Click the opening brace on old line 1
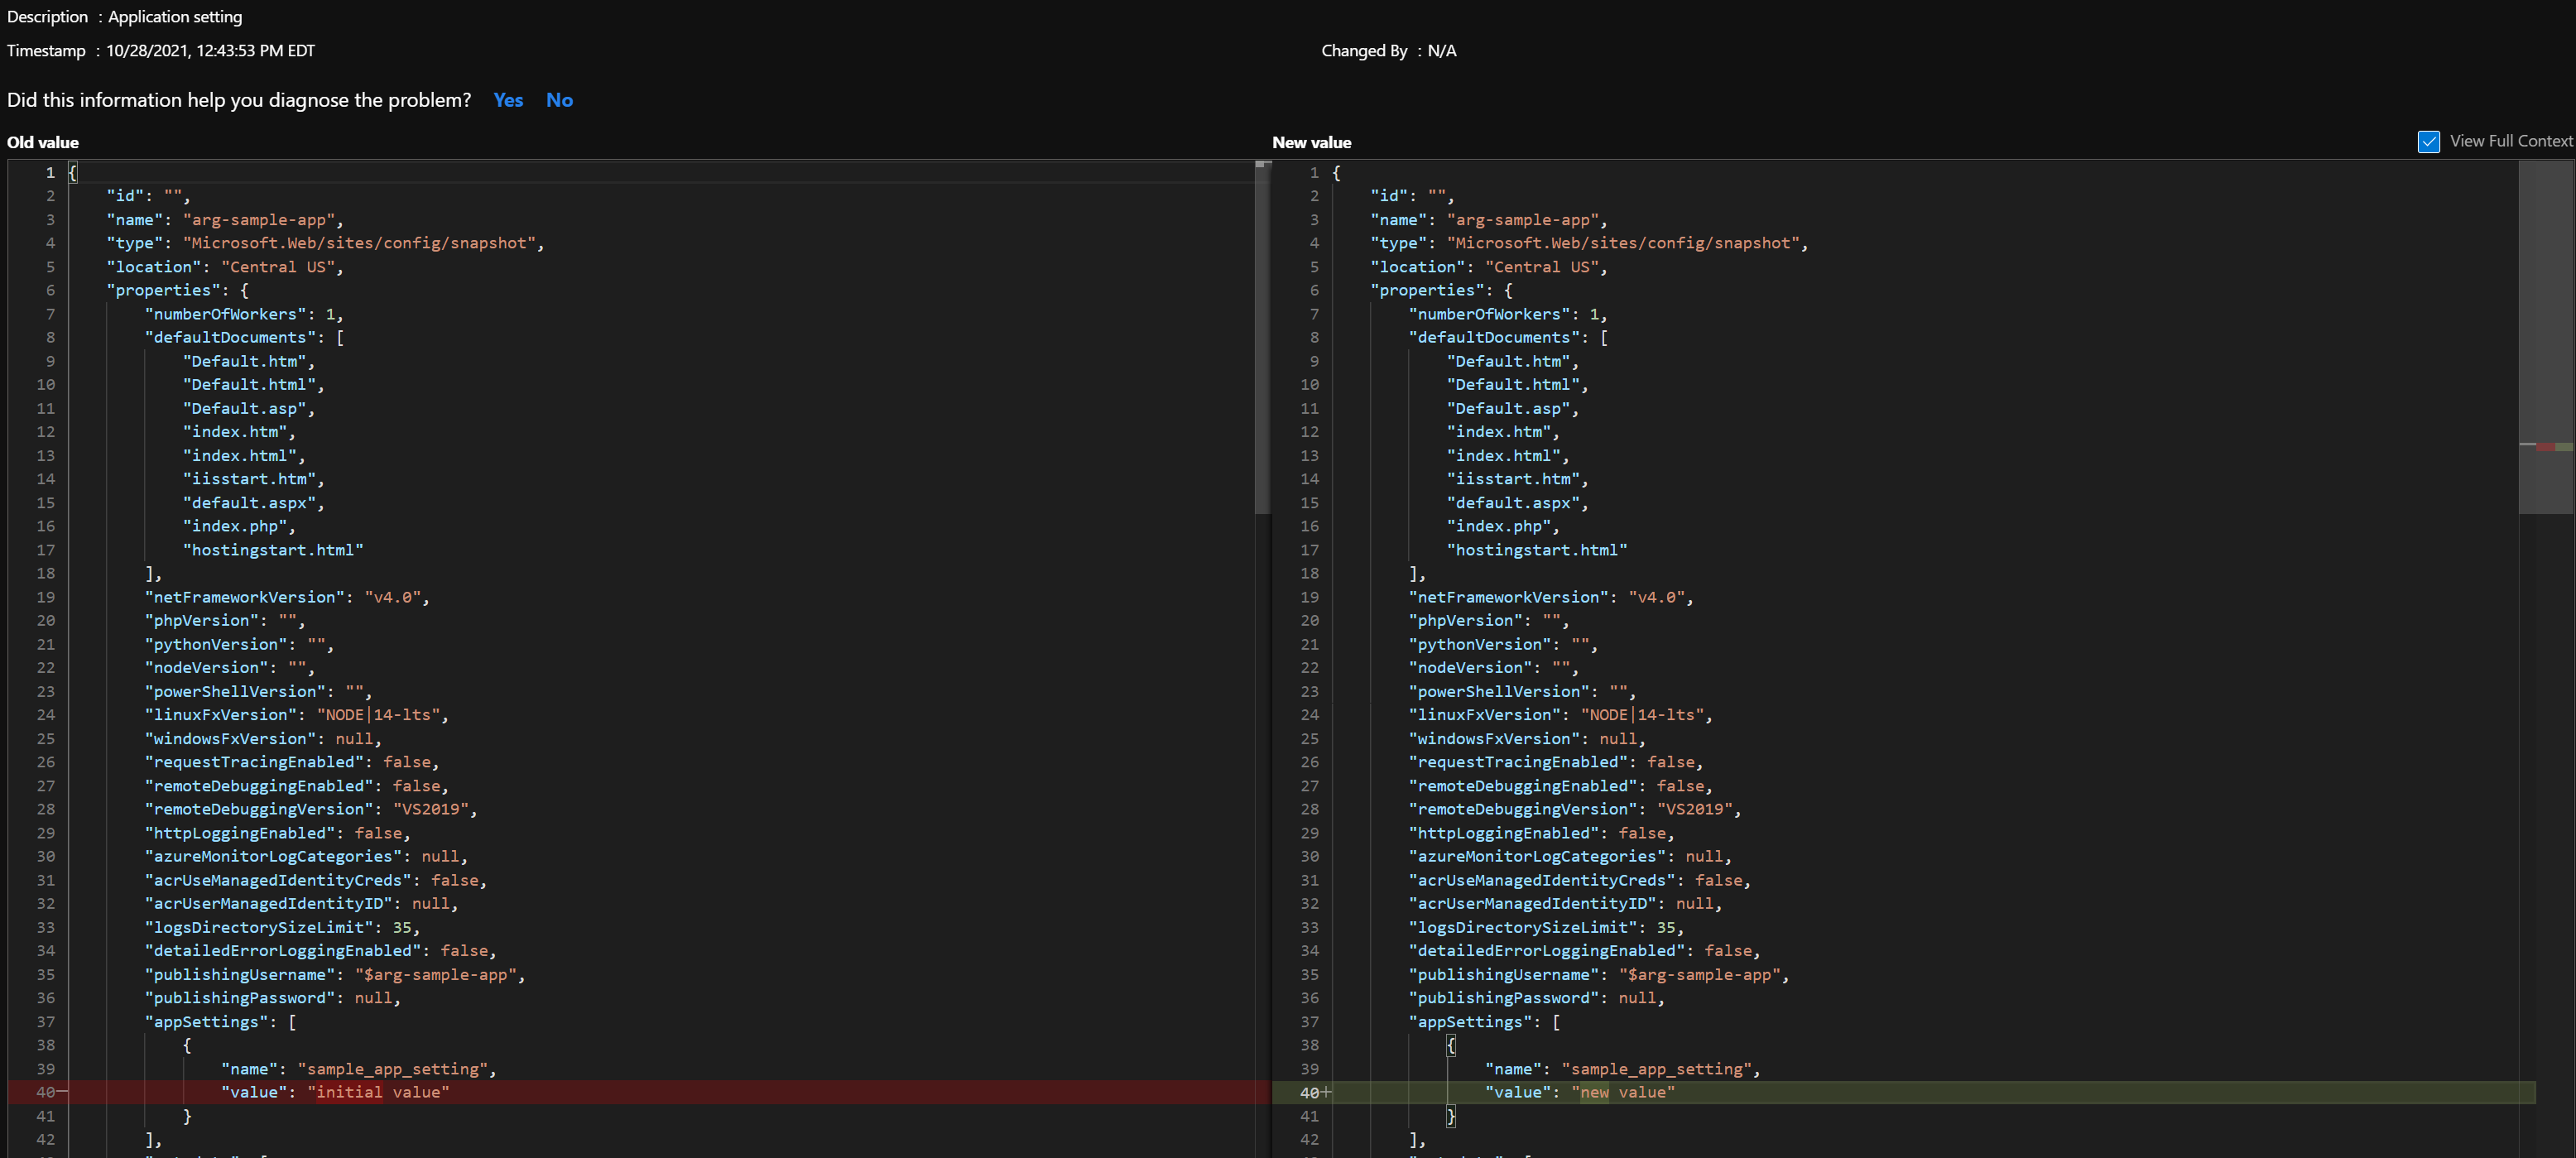Viewport: 2576px width, 1158px height. 73,172
